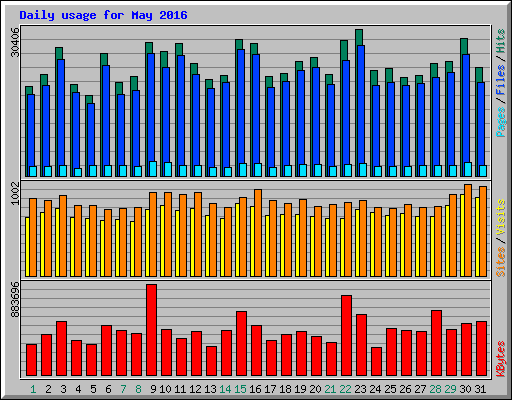Screen dimensions: 512x400
Task: Click day 5 label on x-axis
Action: click(x=93, y=389)
